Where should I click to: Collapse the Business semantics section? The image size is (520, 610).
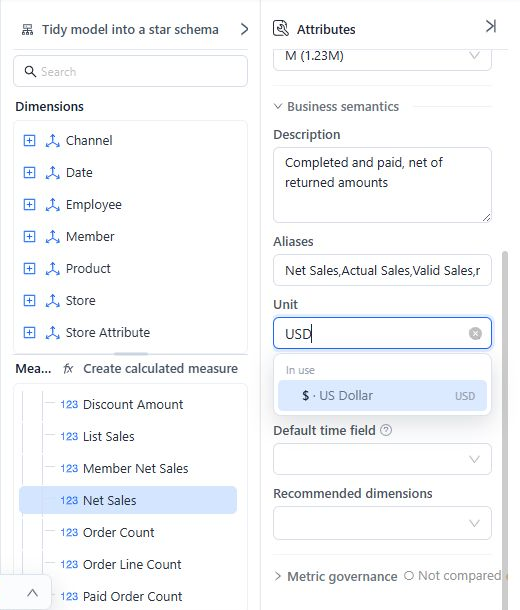point(278,106)
